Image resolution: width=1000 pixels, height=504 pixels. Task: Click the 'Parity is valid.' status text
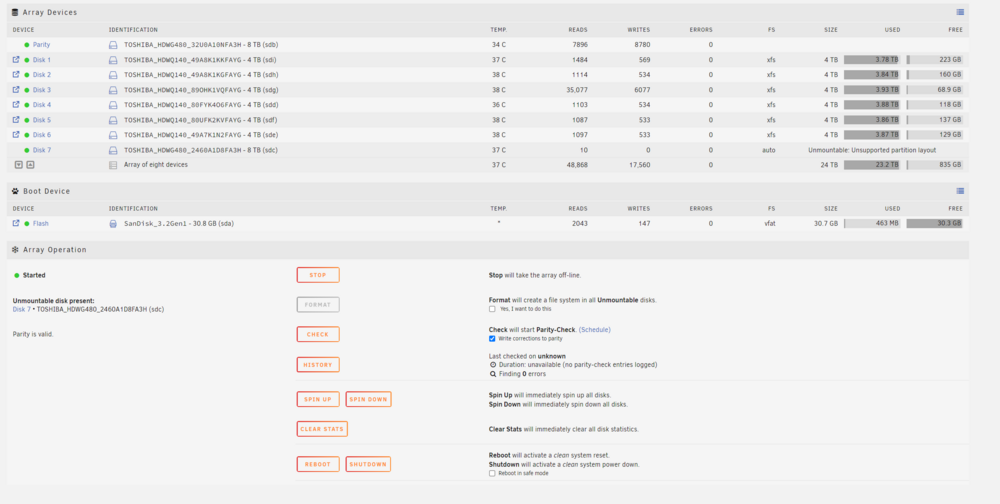[x=33, y=334]
